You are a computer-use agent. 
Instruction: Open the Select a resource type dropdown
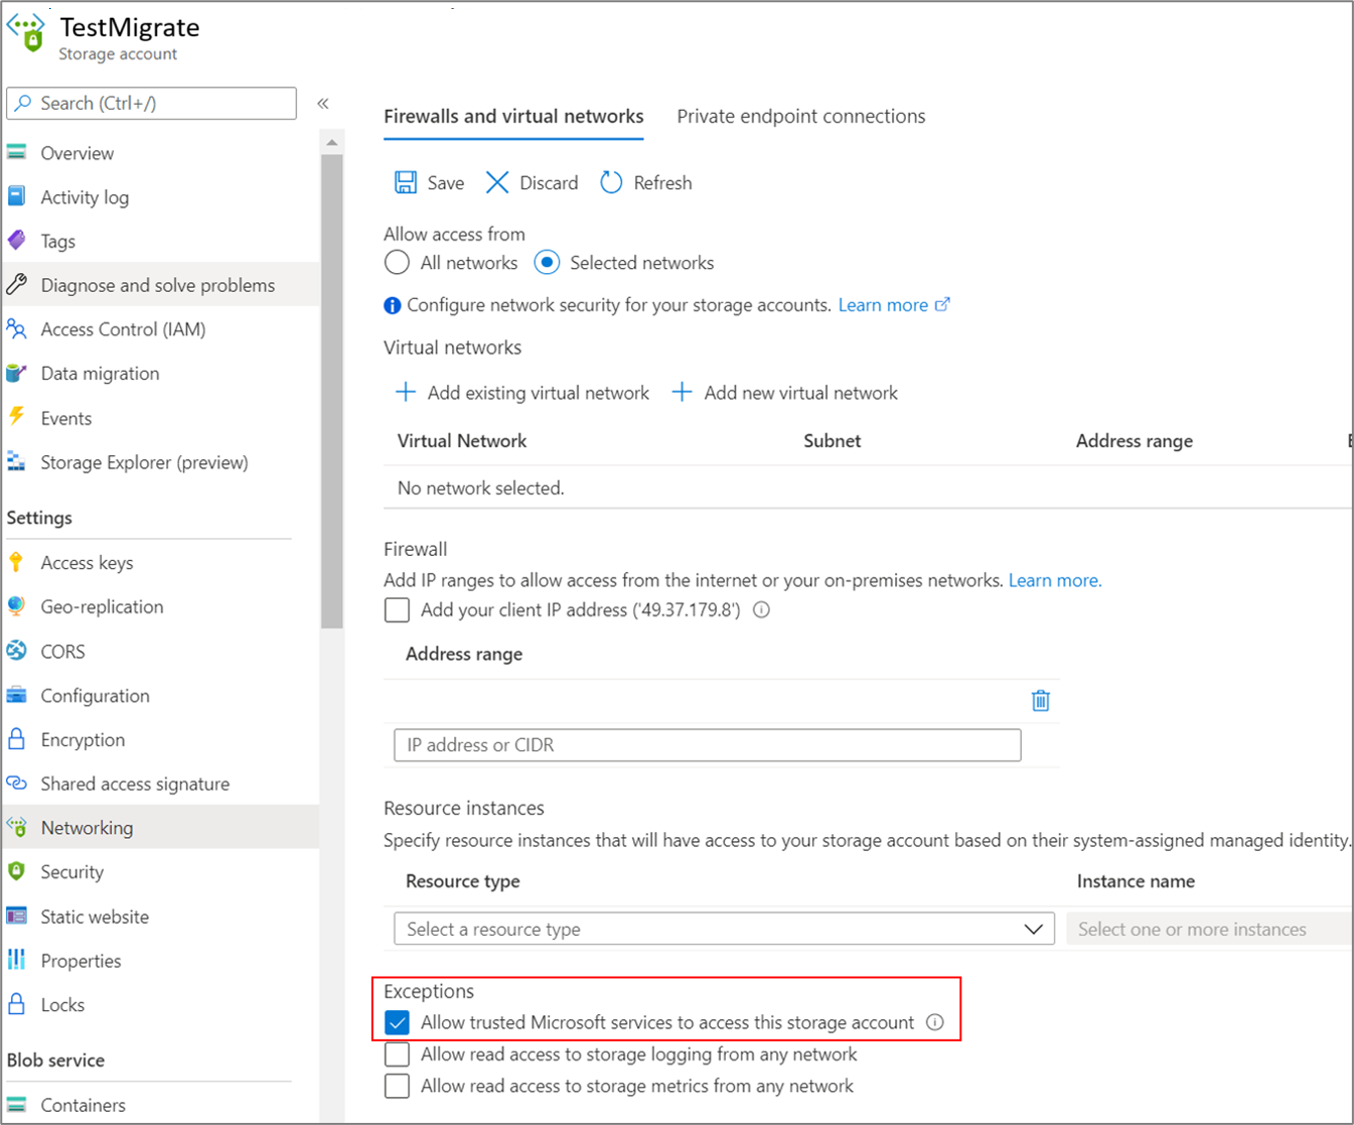724,929
